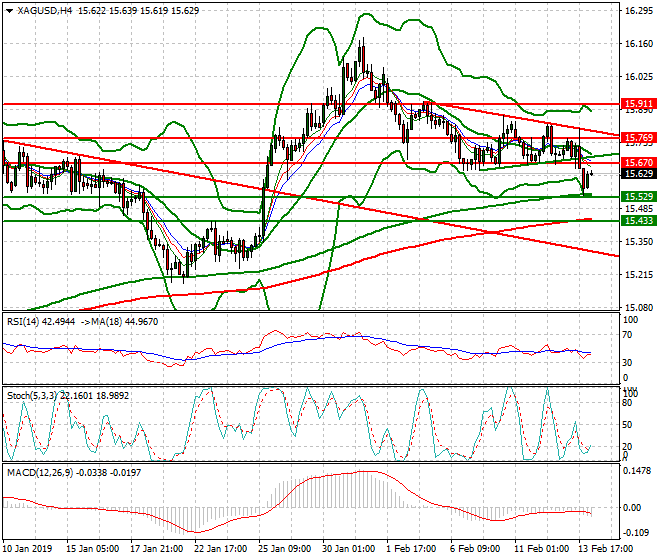
Task: Select the XAGUSD,H4 chart title text
Action: pos(45,11)
